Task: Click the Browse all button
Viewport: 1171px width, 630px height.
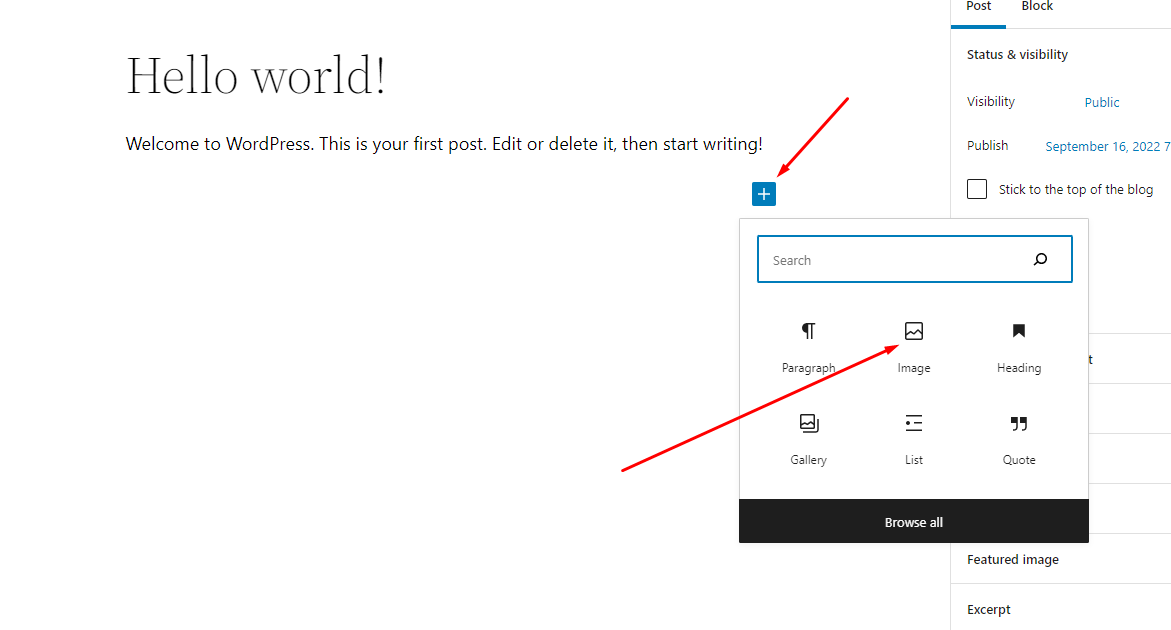Action: (913, 521)
